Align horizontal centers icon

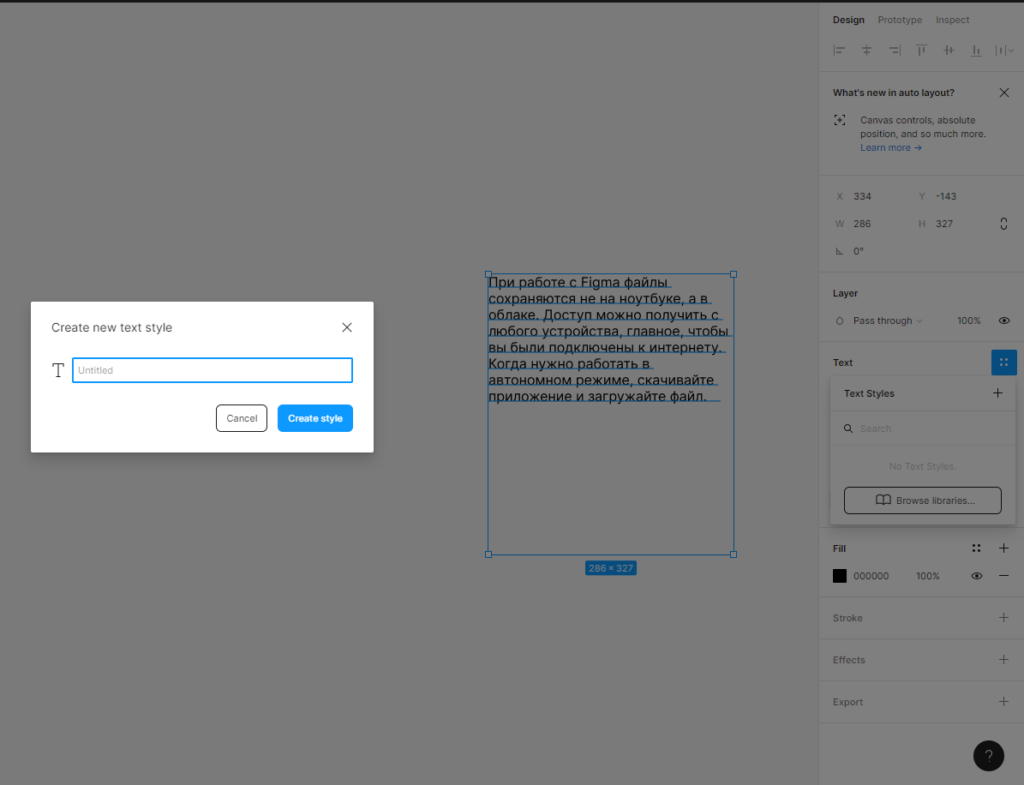point(866,50)
